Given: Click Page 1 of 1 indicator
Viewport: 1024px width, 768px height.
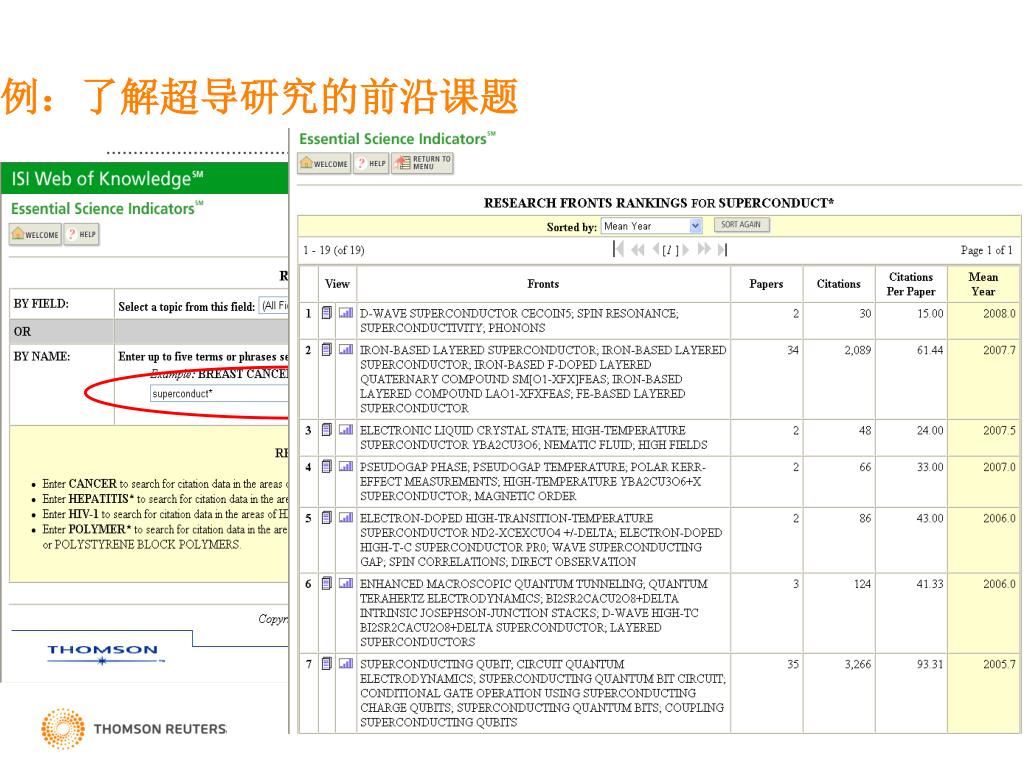Looking at the screenshot, I should (x=986, y=250).
